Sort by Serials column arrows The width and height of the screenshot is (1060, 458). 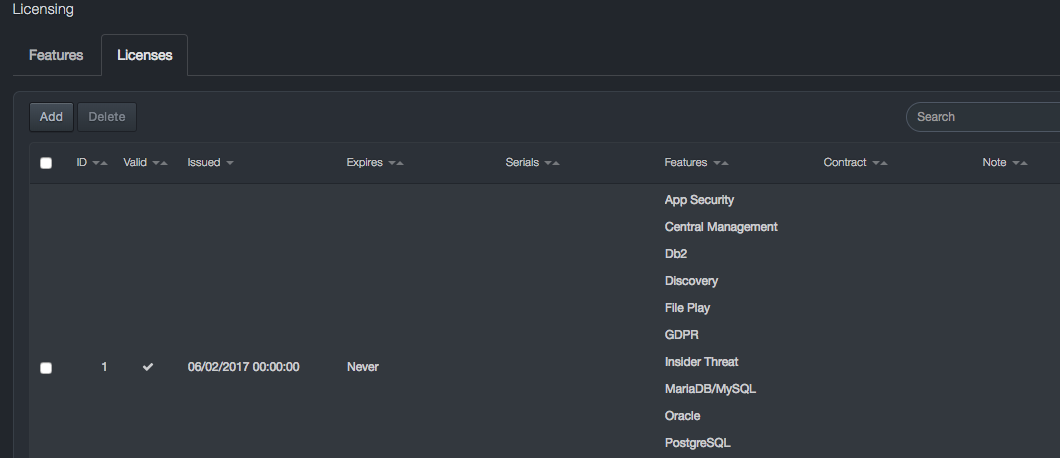[551, 163]
